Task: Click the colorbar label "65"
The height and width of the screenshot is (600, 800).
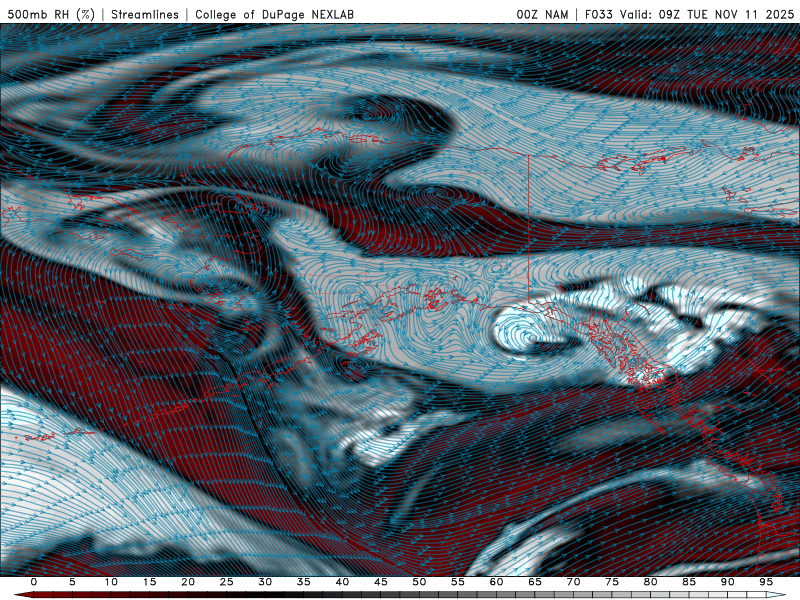Action: pyautogui.click(x=535, y=582)
